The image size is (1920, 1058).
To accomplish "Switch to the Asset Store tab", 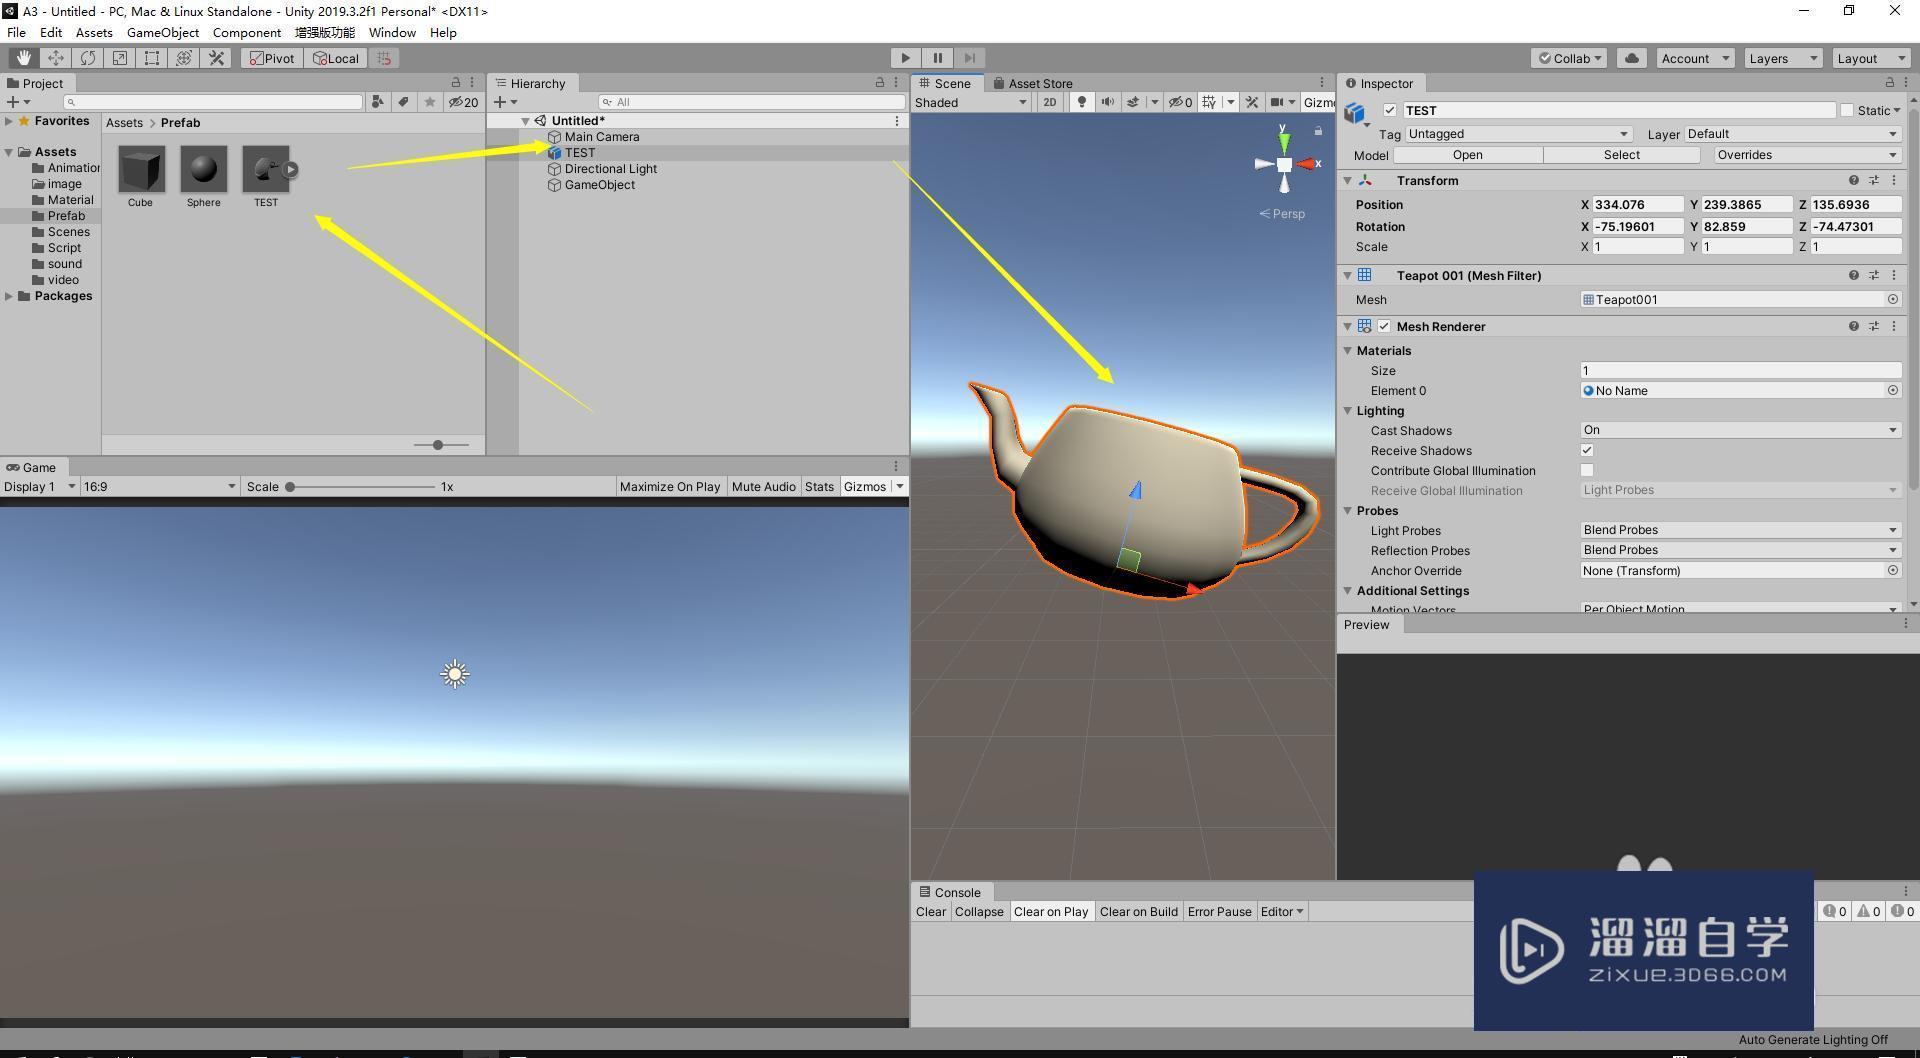I will click(1039, 83).
